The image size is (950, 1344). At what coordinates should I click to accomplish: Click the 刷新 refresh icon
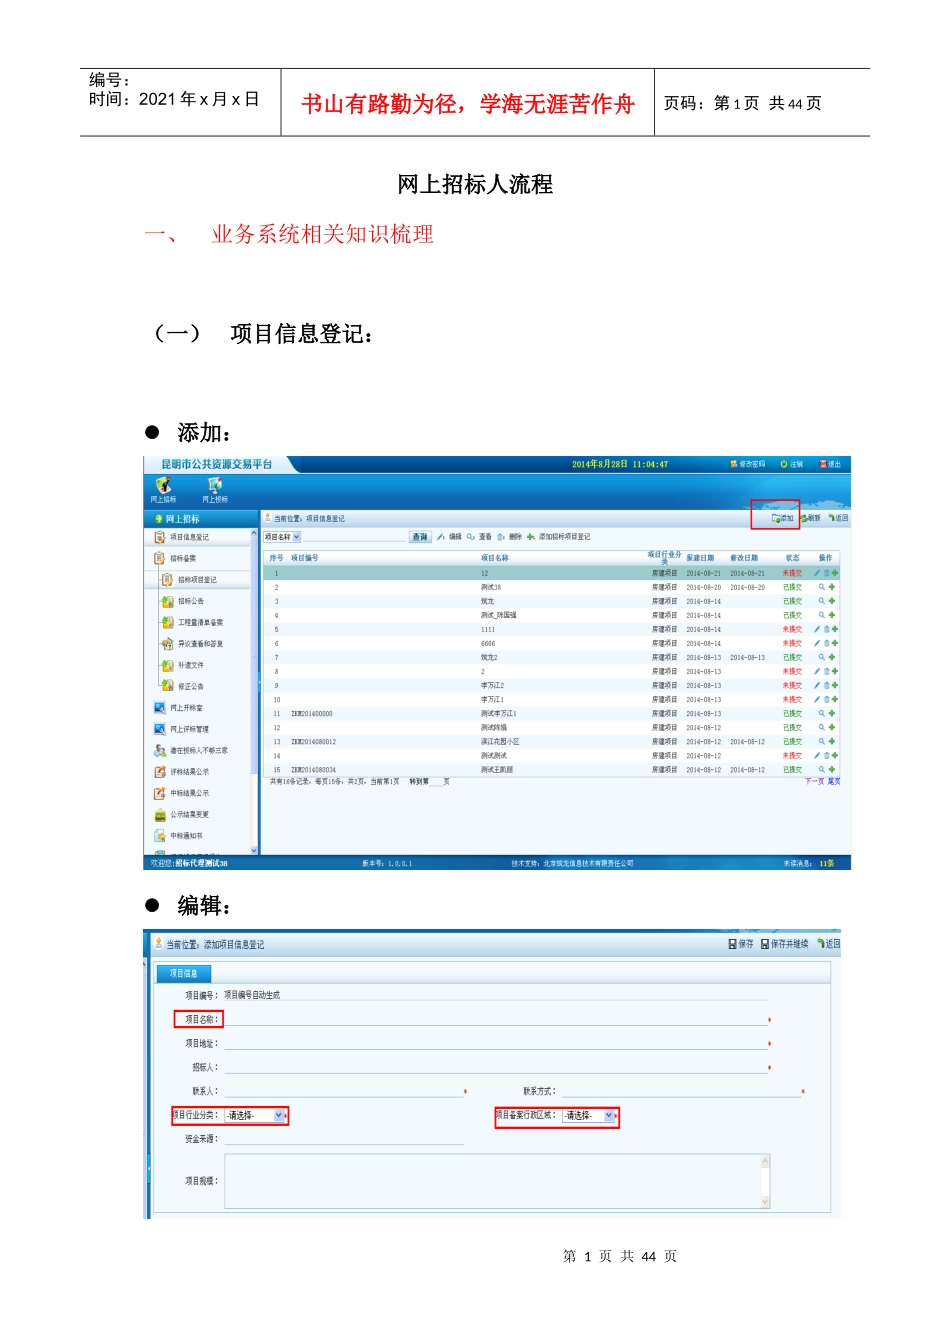[811, 518]
